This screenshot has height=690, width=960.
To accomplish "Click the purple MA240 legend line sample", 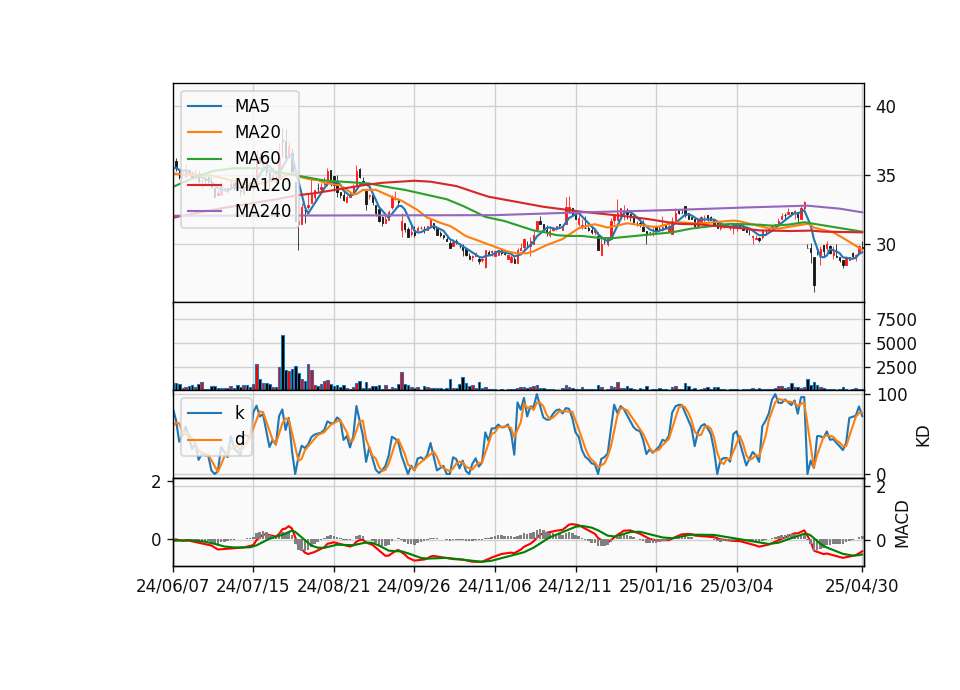I will click(204, 211).
